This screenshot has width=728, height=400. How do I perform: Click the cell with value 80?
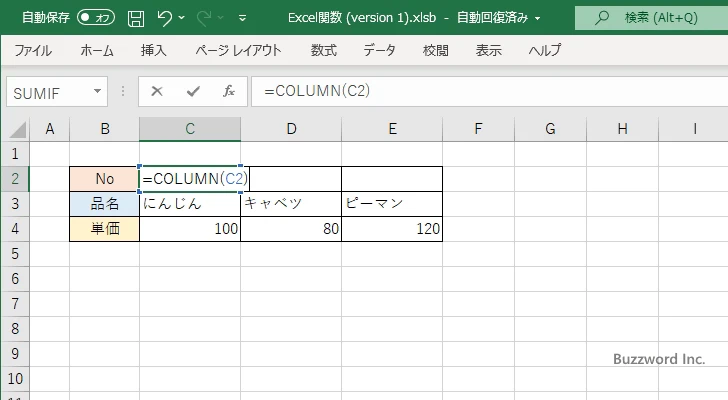(291, 229)
